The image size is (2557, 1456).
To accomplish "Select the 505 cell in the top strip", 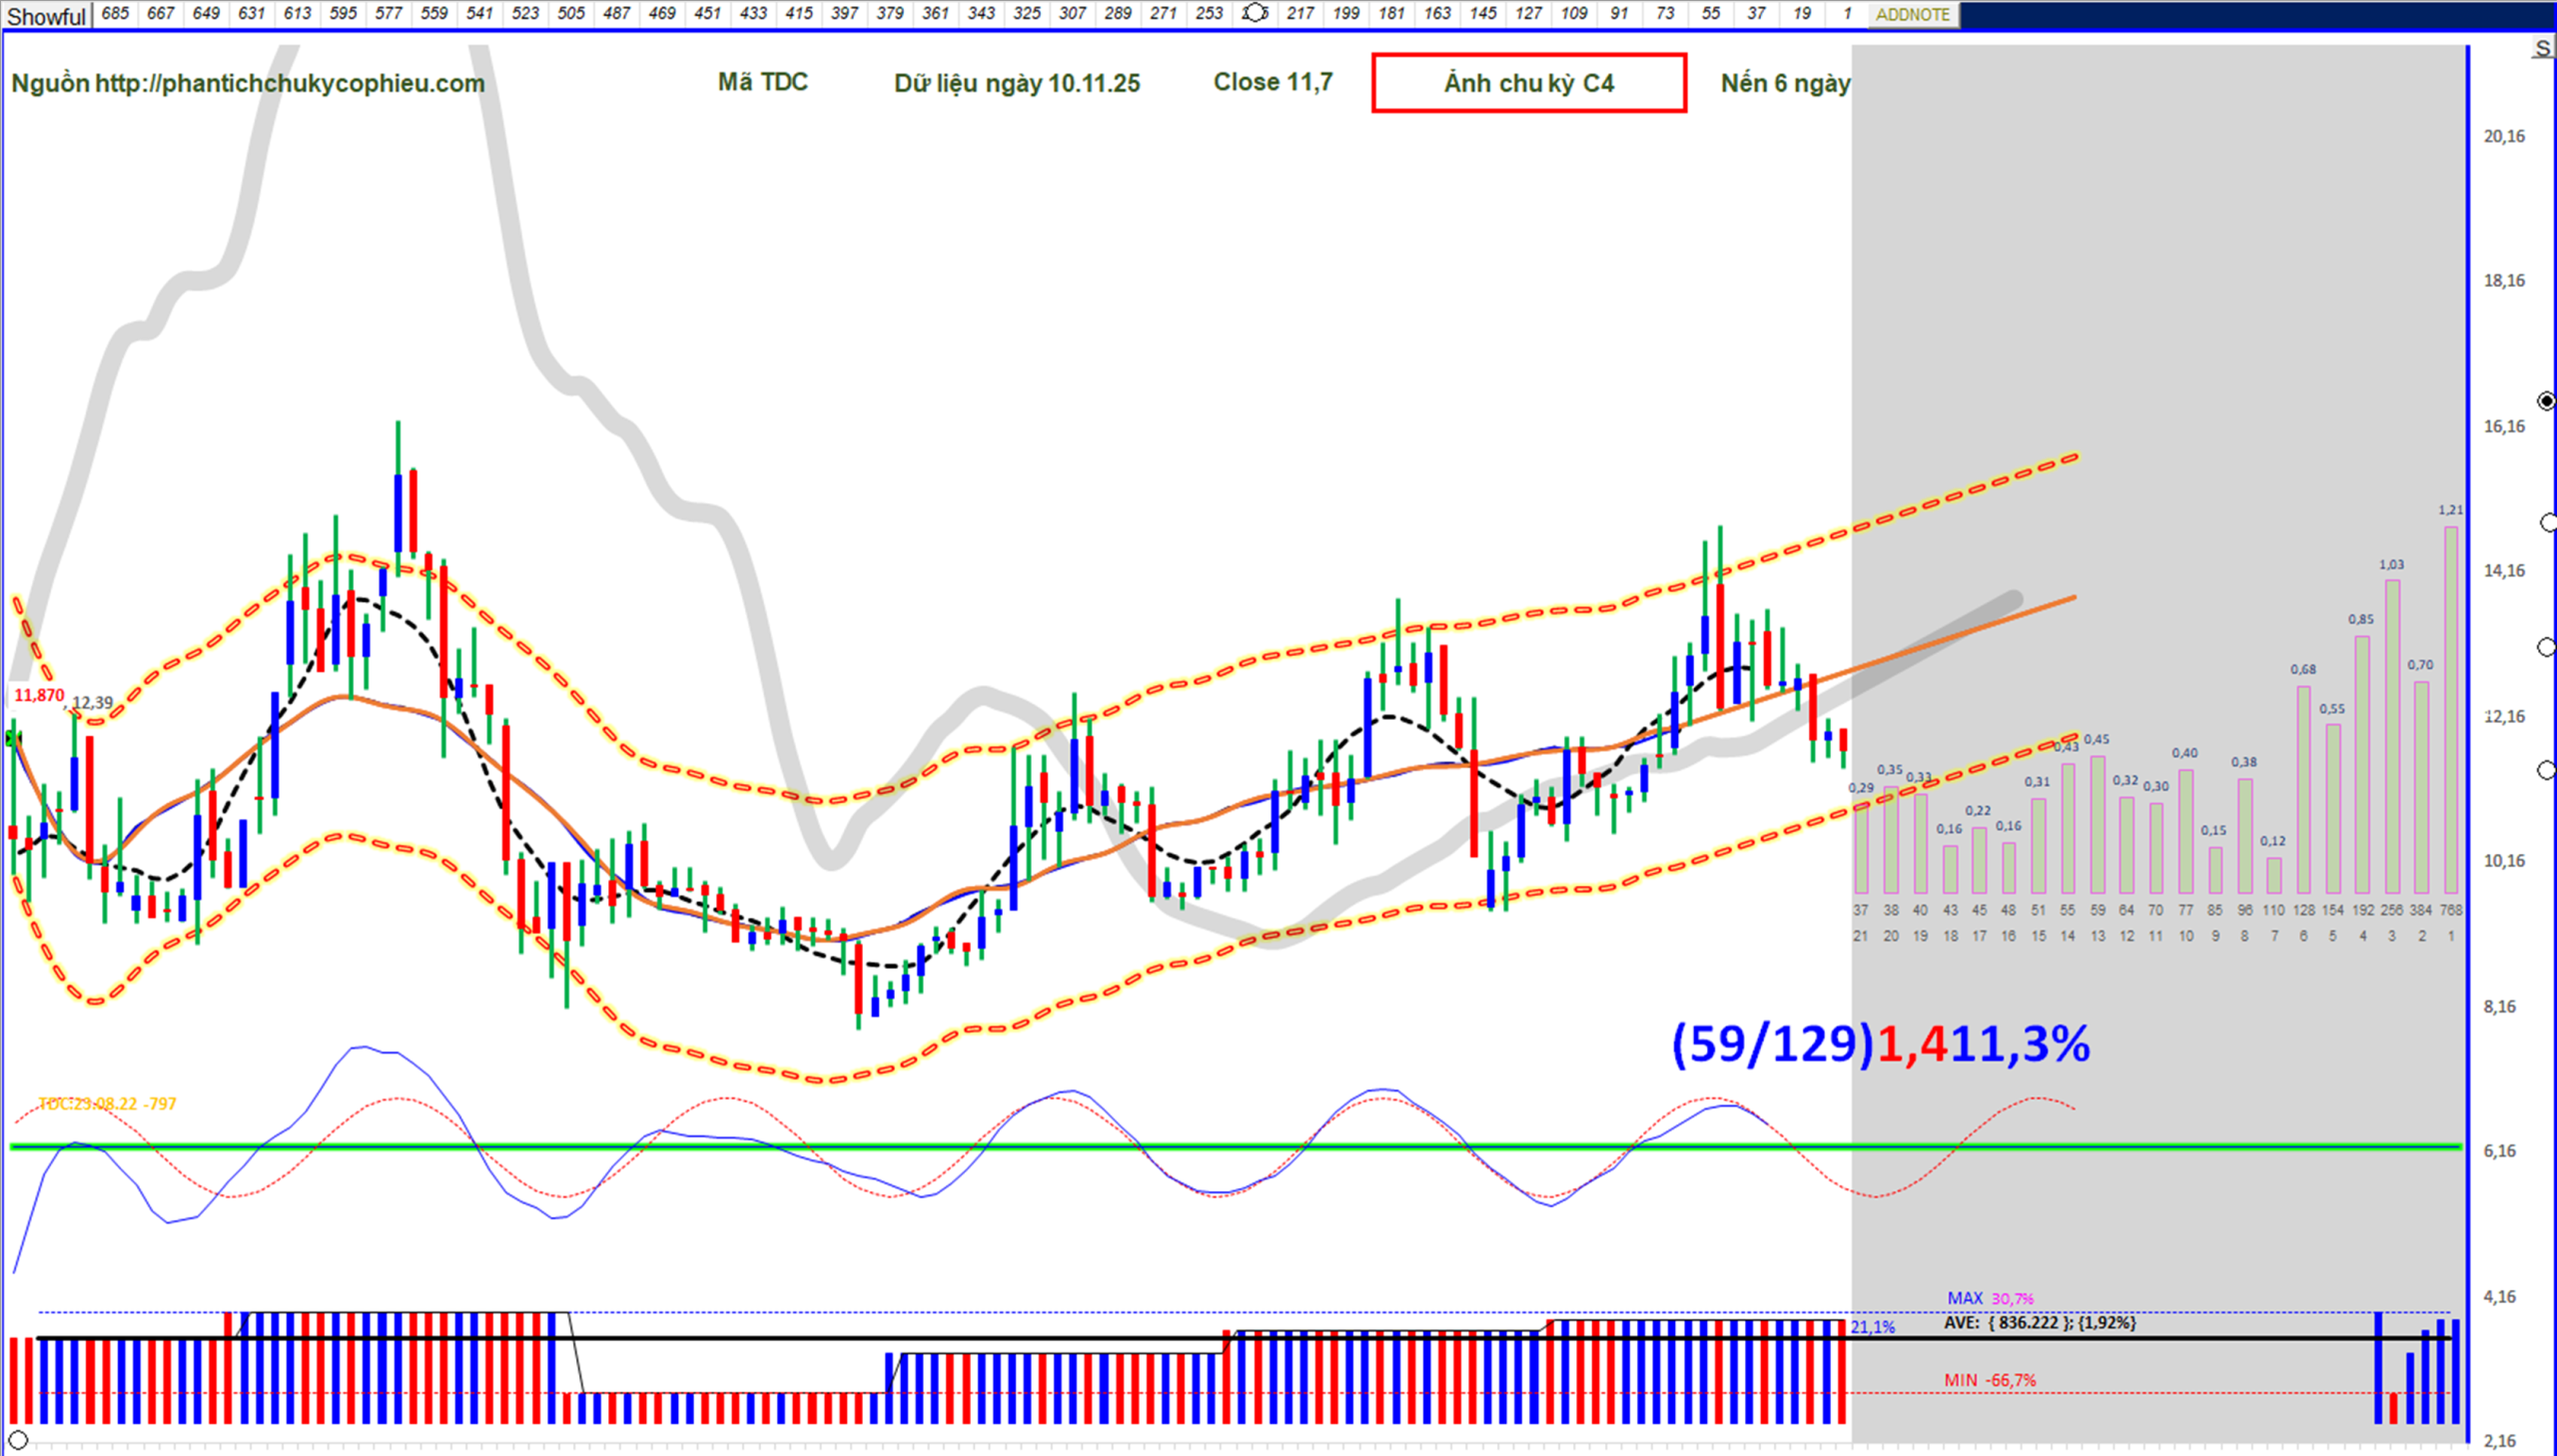I will pyautogui.click(x=571, y=14).
